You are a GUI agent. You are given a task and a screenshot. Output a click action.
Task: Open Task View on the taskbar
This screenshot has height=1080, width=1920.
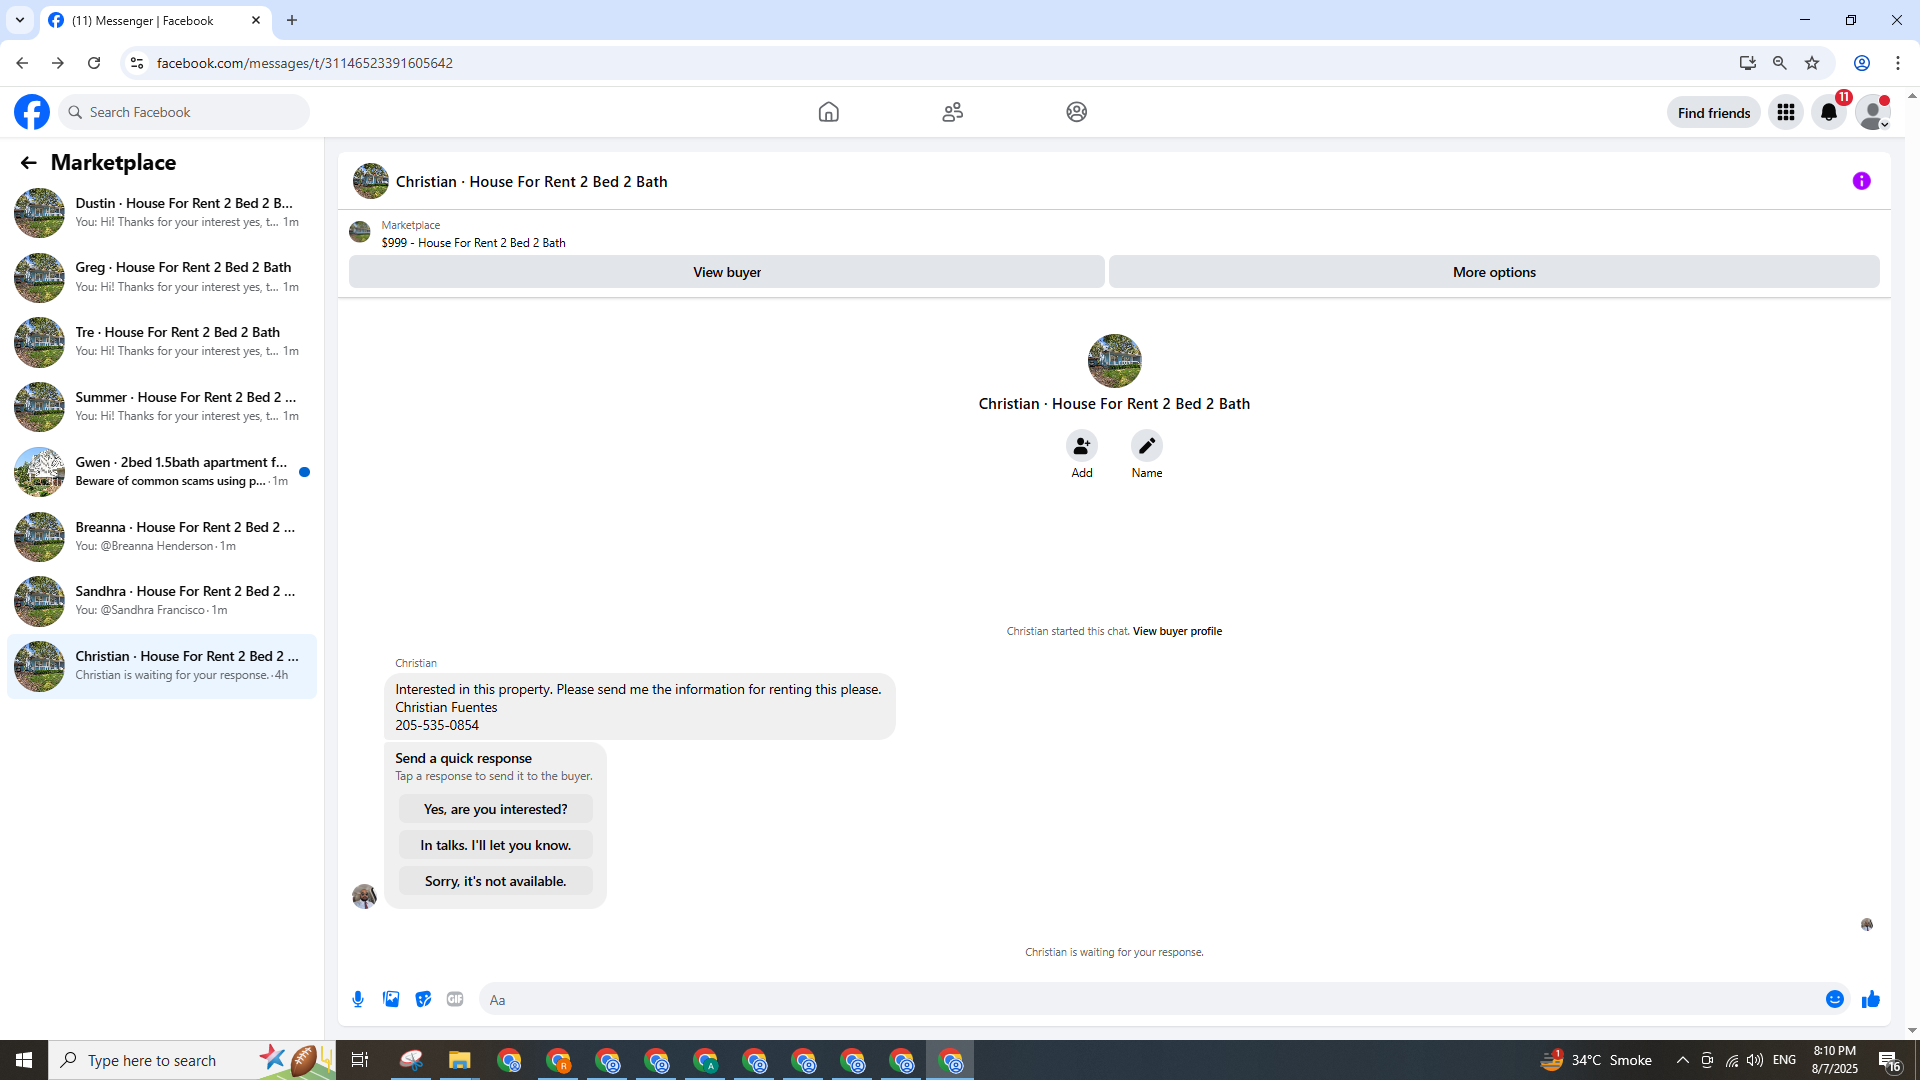click(x=360, y=1060)
